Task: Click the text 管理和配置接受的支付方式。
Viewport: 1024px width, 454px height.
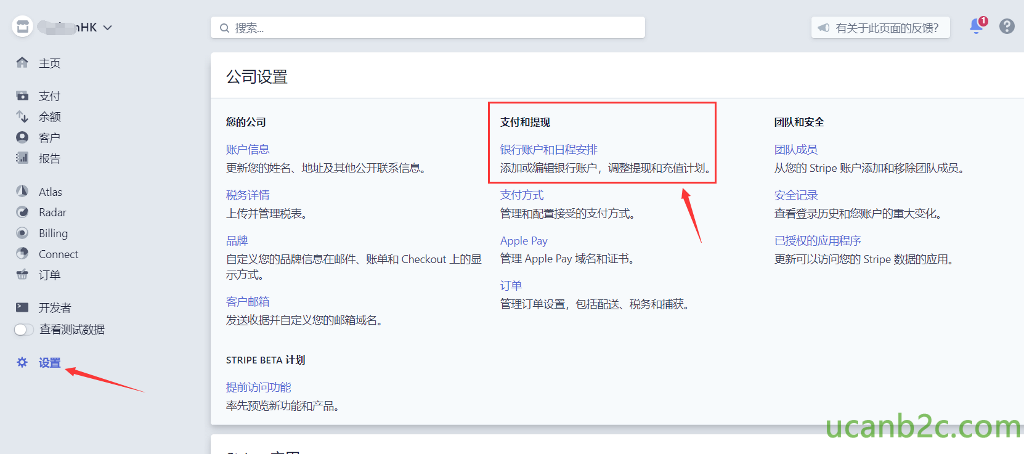Action: point(568,212)
